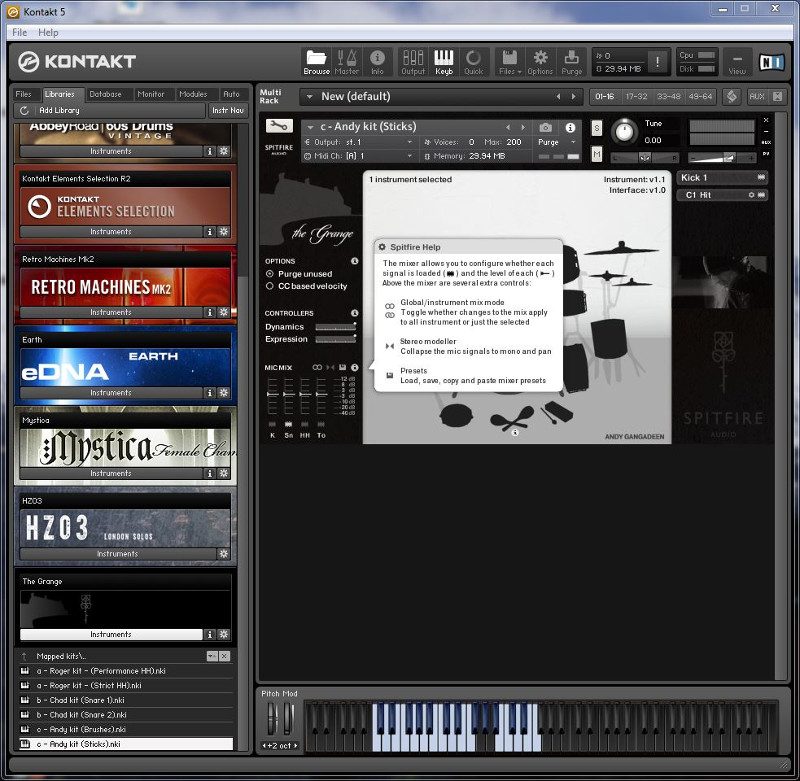The height and width of the screenshot is (781, 800).
Task: Show the Info pane
Action: click(377, 62)
